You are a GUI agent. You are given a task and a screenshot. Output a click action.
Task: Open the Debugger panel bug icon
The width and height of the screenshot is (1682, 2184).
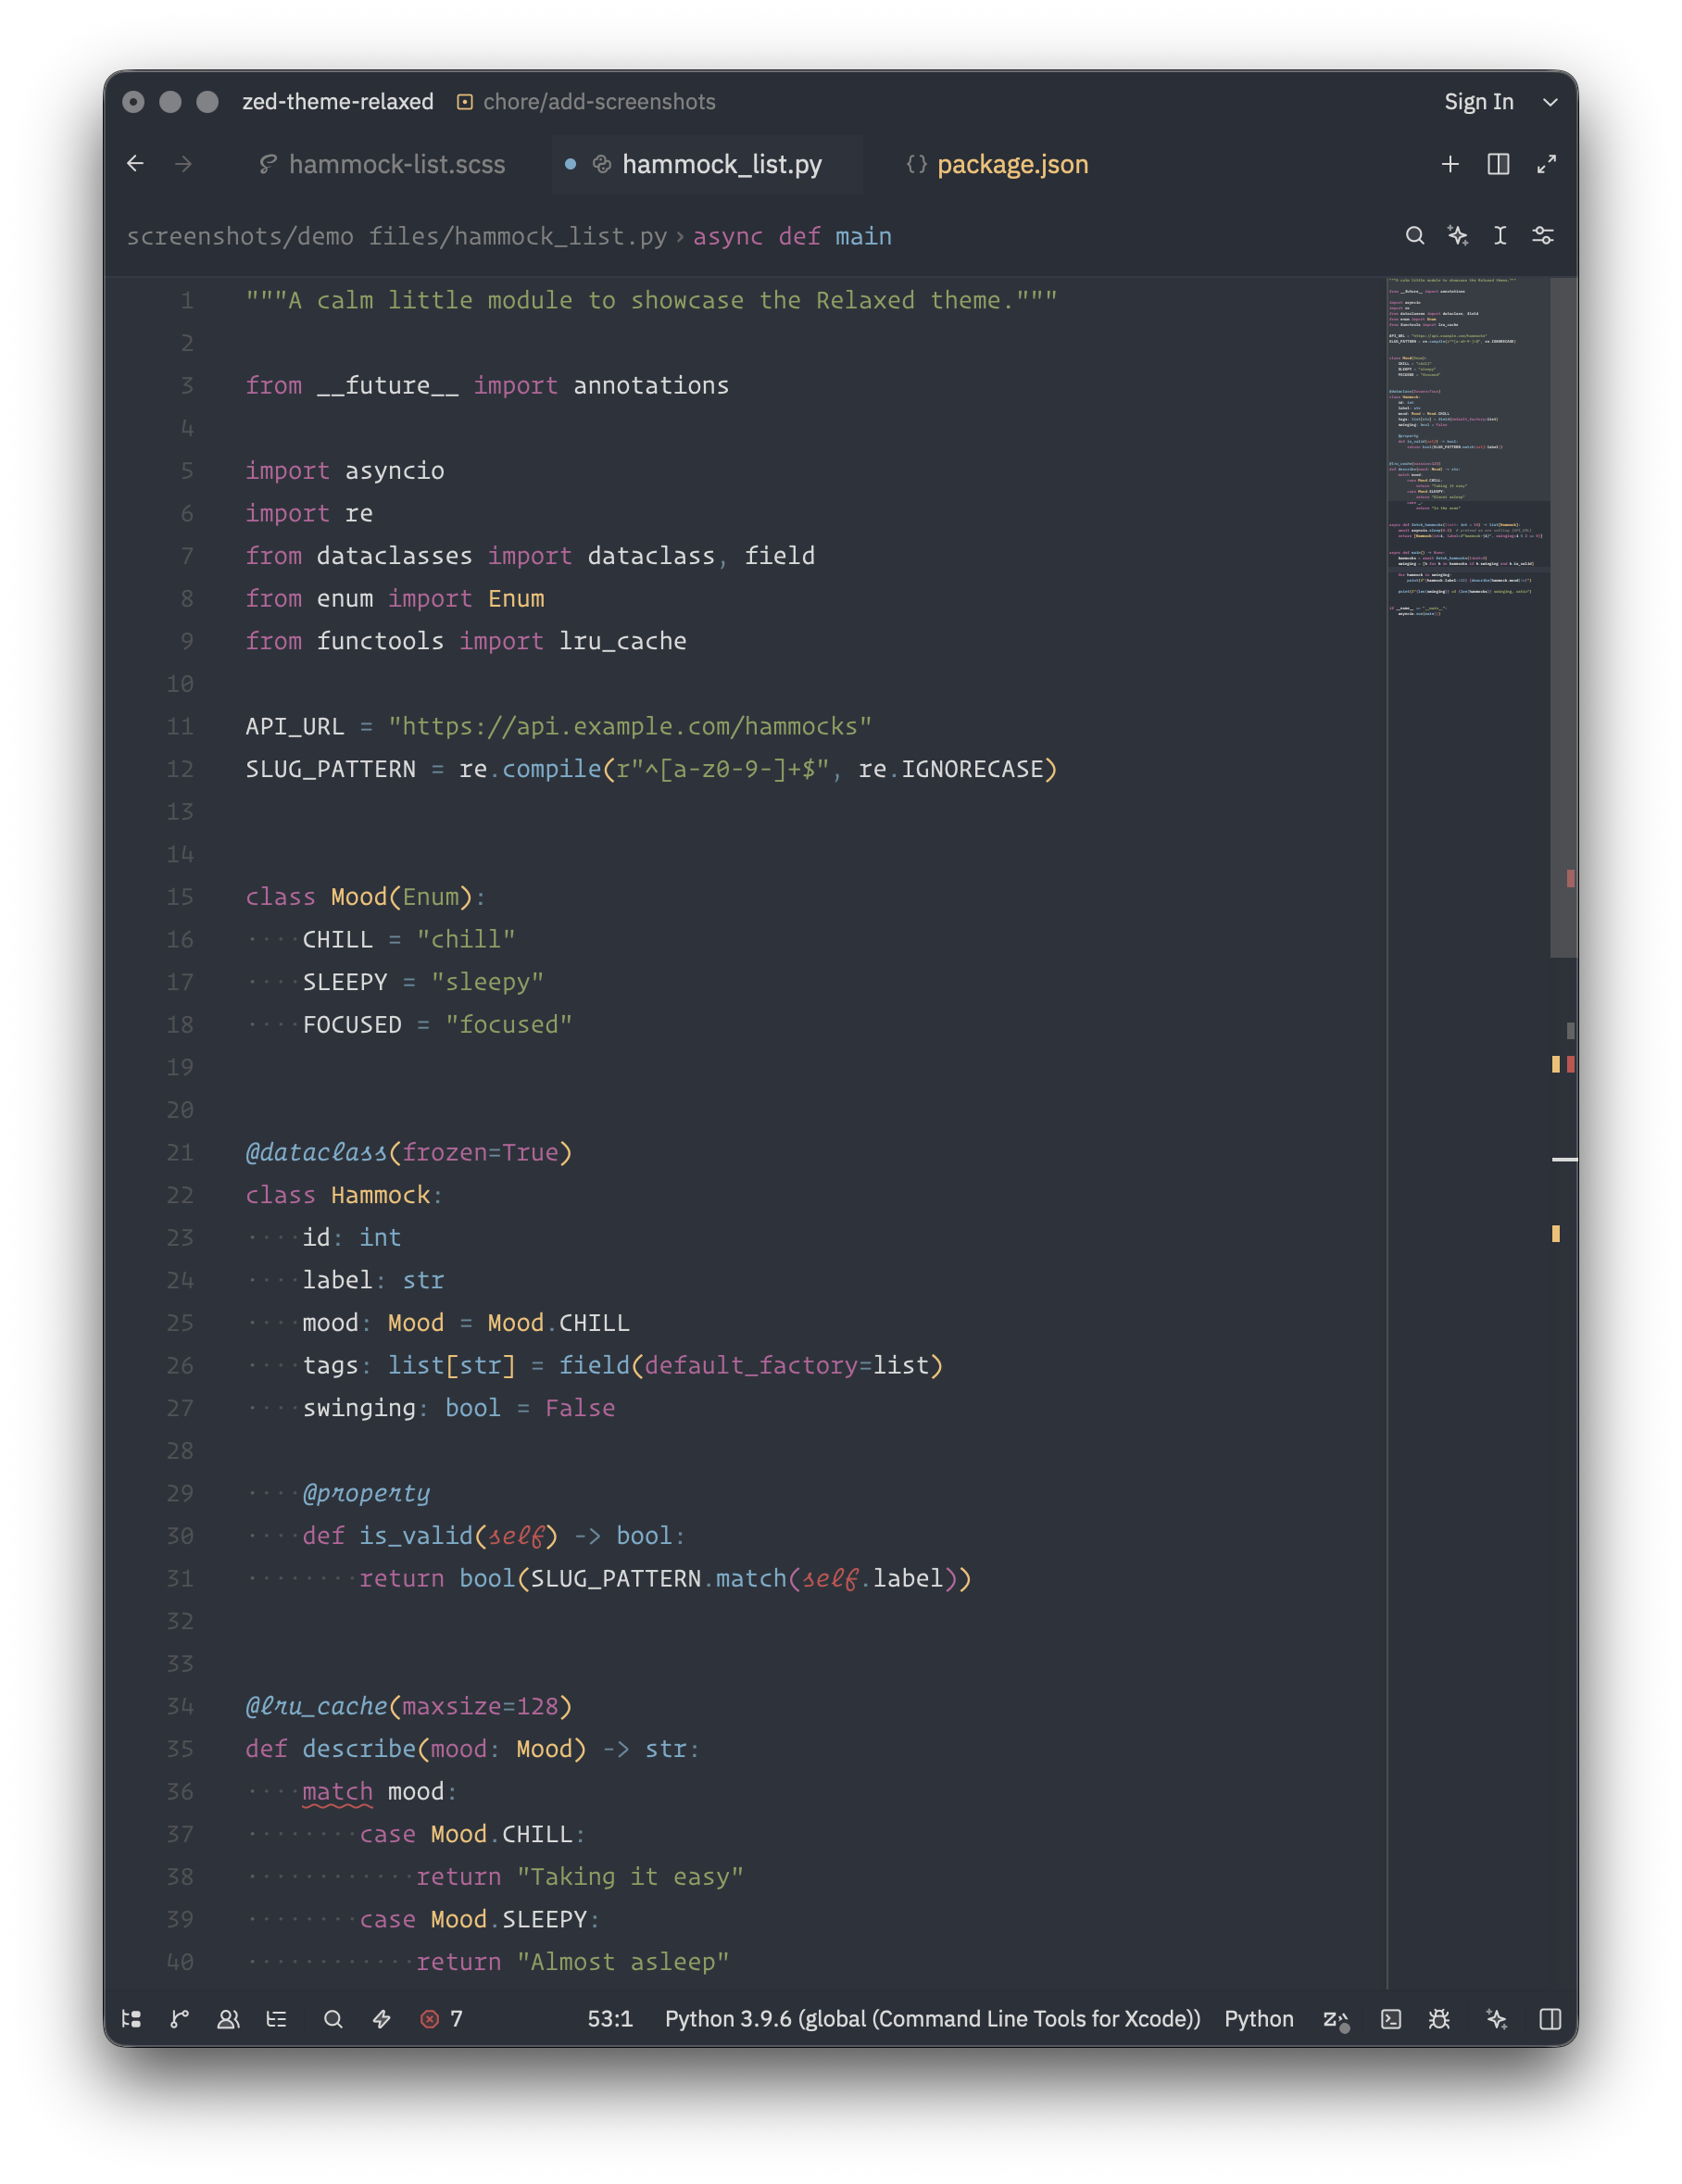[1439, 2018]
